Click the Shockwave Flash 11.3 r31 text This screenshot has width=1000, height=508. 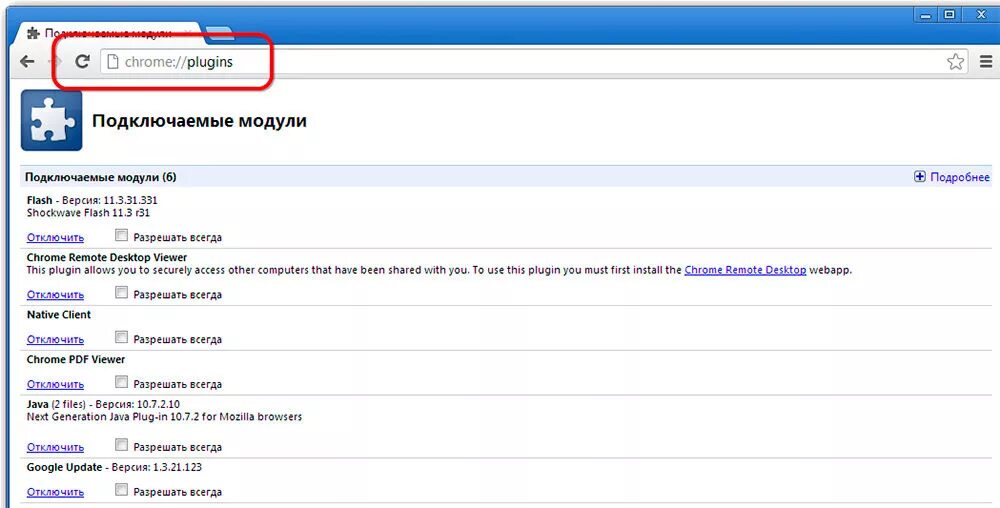88,213
